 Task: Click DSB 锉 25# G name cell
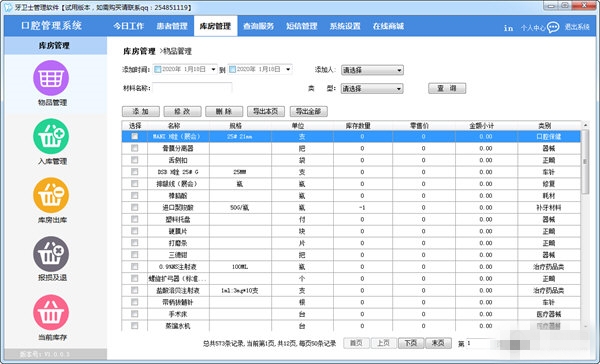[x=178, y=172]
